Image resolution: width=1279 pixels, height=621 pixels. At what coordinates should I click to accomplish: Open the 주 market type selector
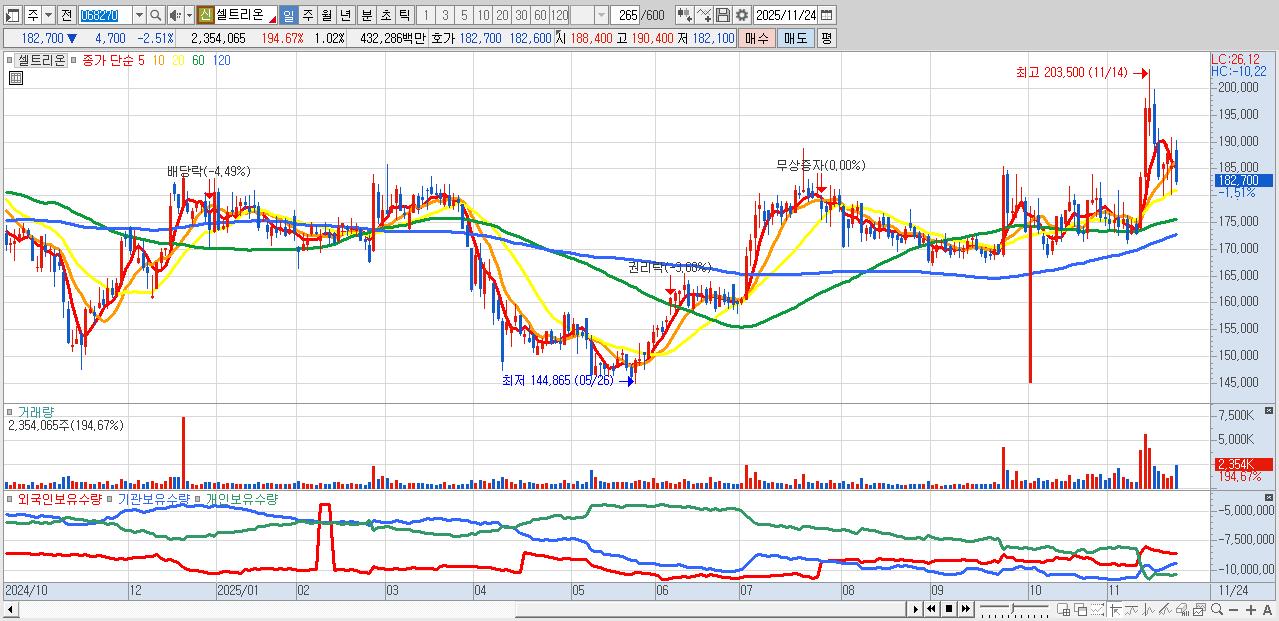click(x=33, y=15)
